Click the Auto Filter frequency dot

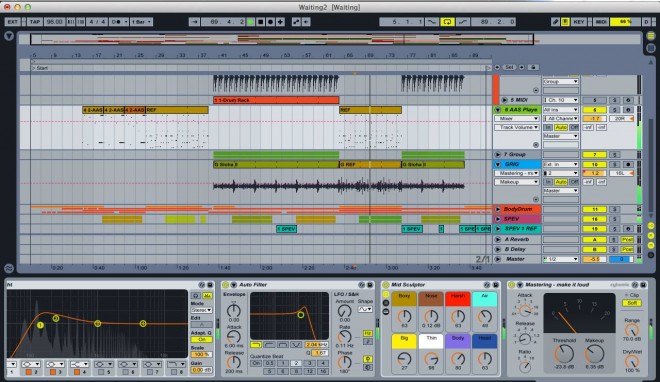coord(301,314)
